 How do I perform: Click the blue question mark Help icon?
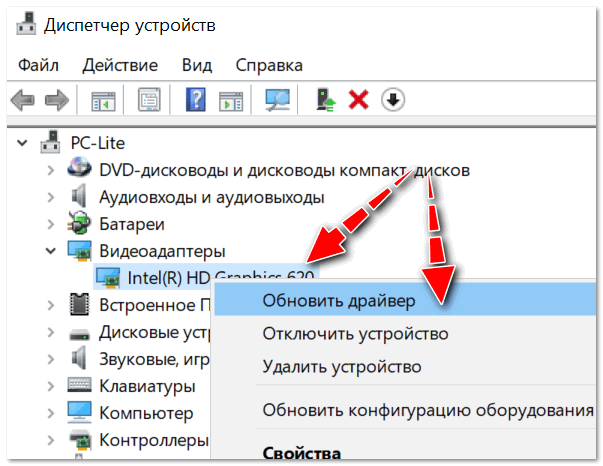(197, 100)
